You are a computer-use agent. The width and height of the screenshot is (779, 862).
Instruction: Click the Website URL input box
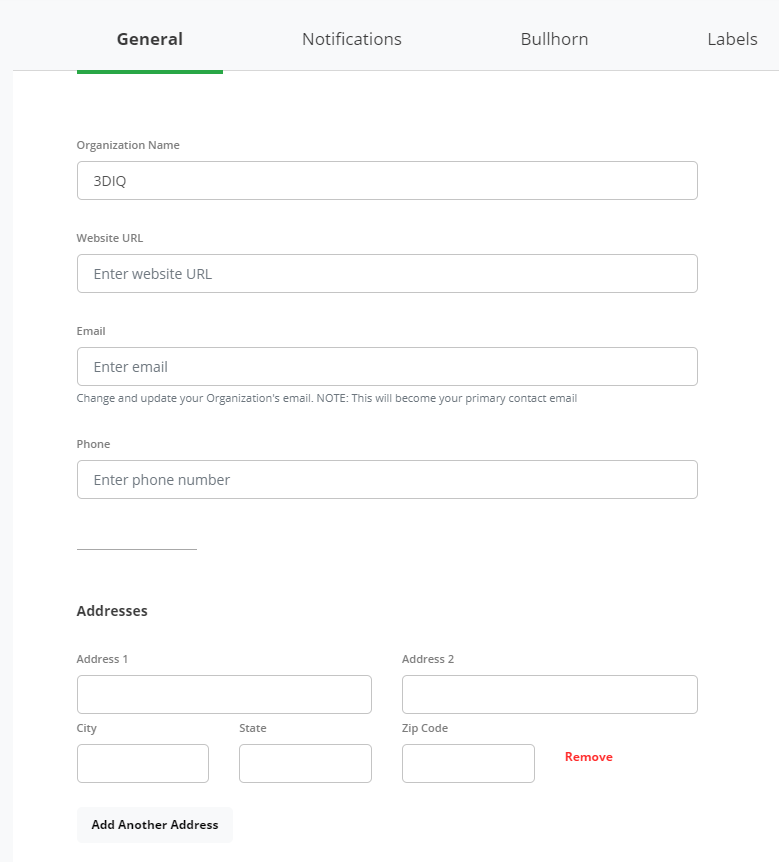pyautogui.click(x=387, y=273)
